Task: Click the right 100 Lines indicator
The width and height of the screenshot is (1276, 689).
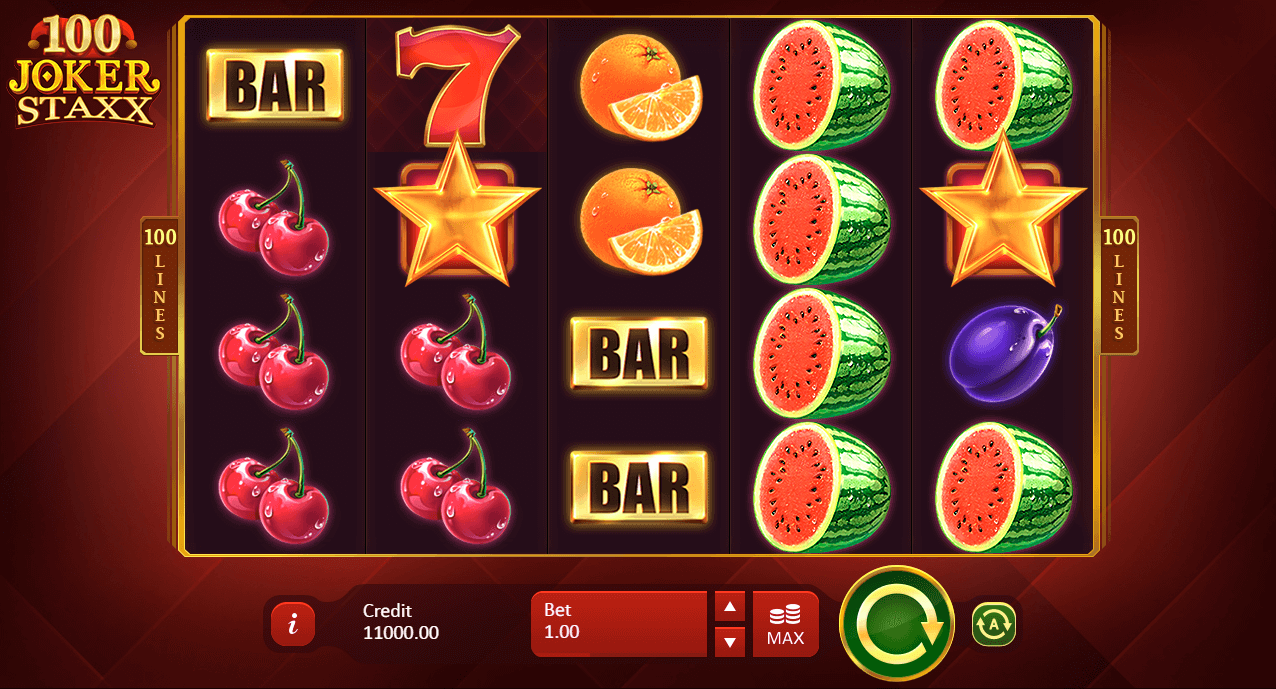Action: click(1119, 285)
